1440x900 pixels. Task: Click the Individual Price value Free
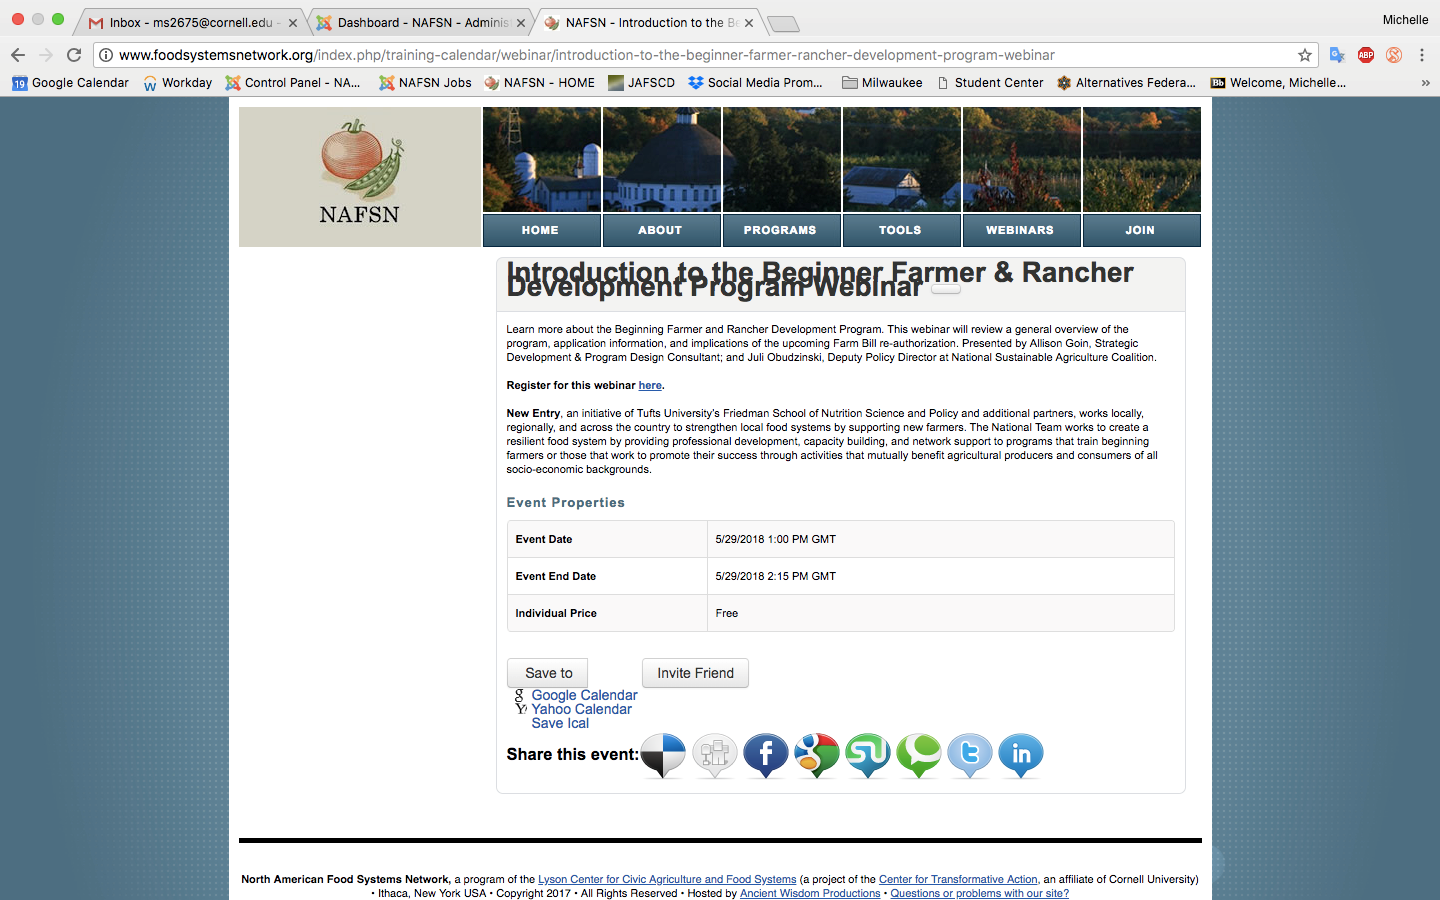[x=727, y=613]
